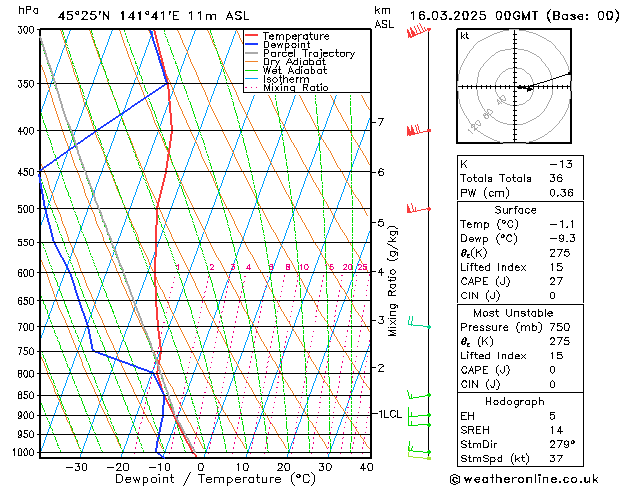The width and height of the screenshot is (629, 486).
Task: Click the Surface section heading
Action: pos(515,210)
